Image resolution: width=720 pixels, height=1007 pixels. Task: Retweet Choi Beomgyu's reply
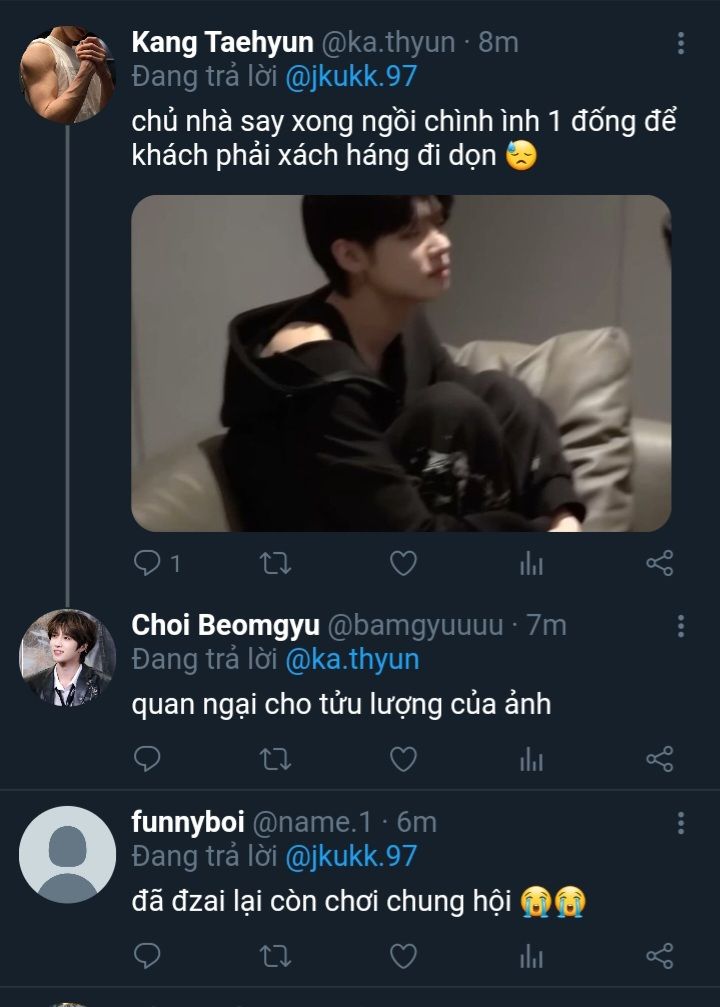click(x=275, y=760)
